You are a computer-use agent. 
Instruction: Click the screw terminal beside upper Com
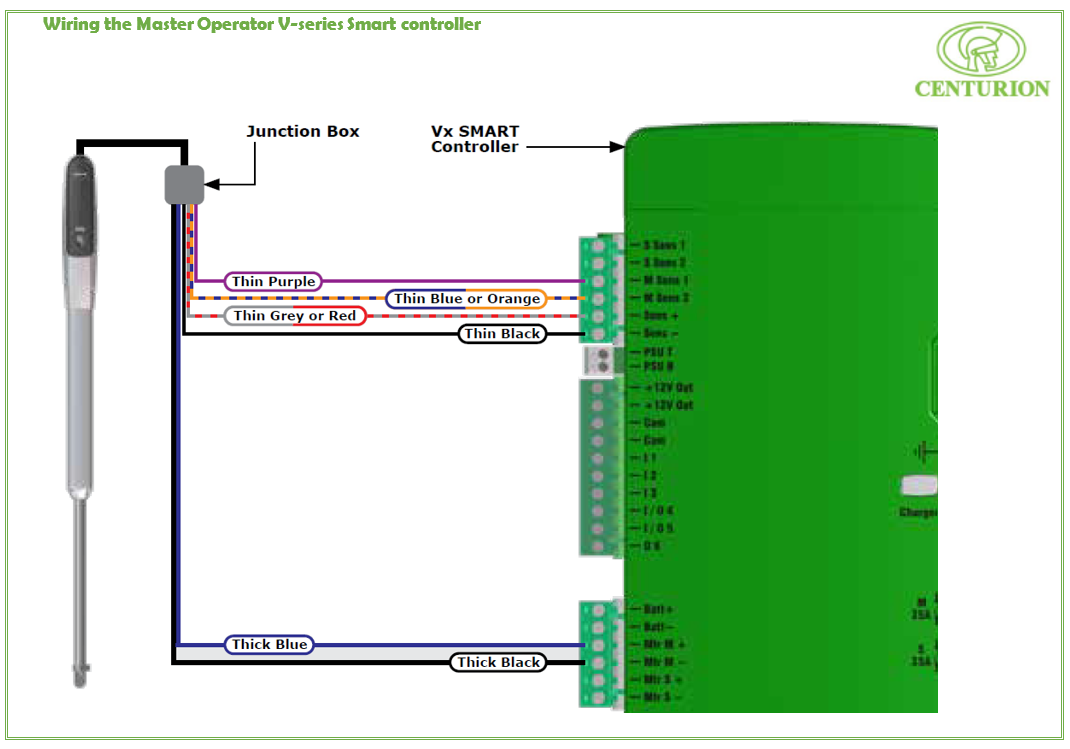tap(597, 424)
